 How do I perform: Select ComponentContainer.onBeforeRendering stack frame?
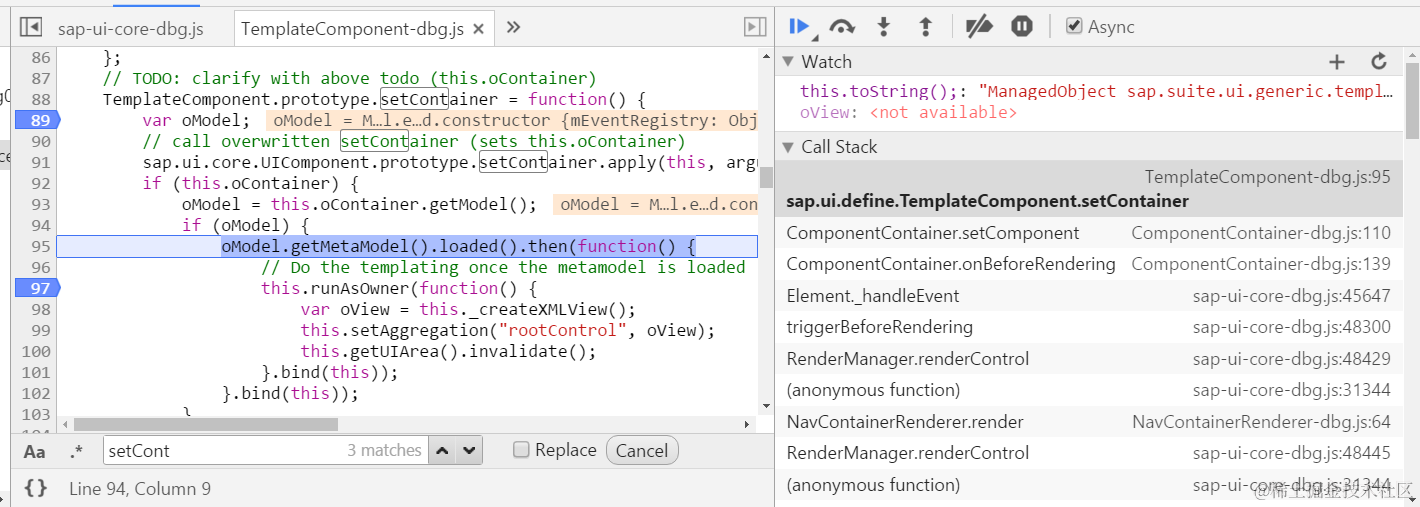point(1089,264)
